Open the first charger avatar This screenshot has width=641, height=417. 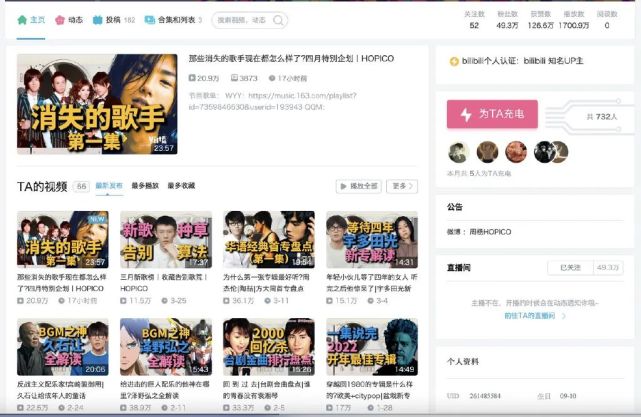458,152
